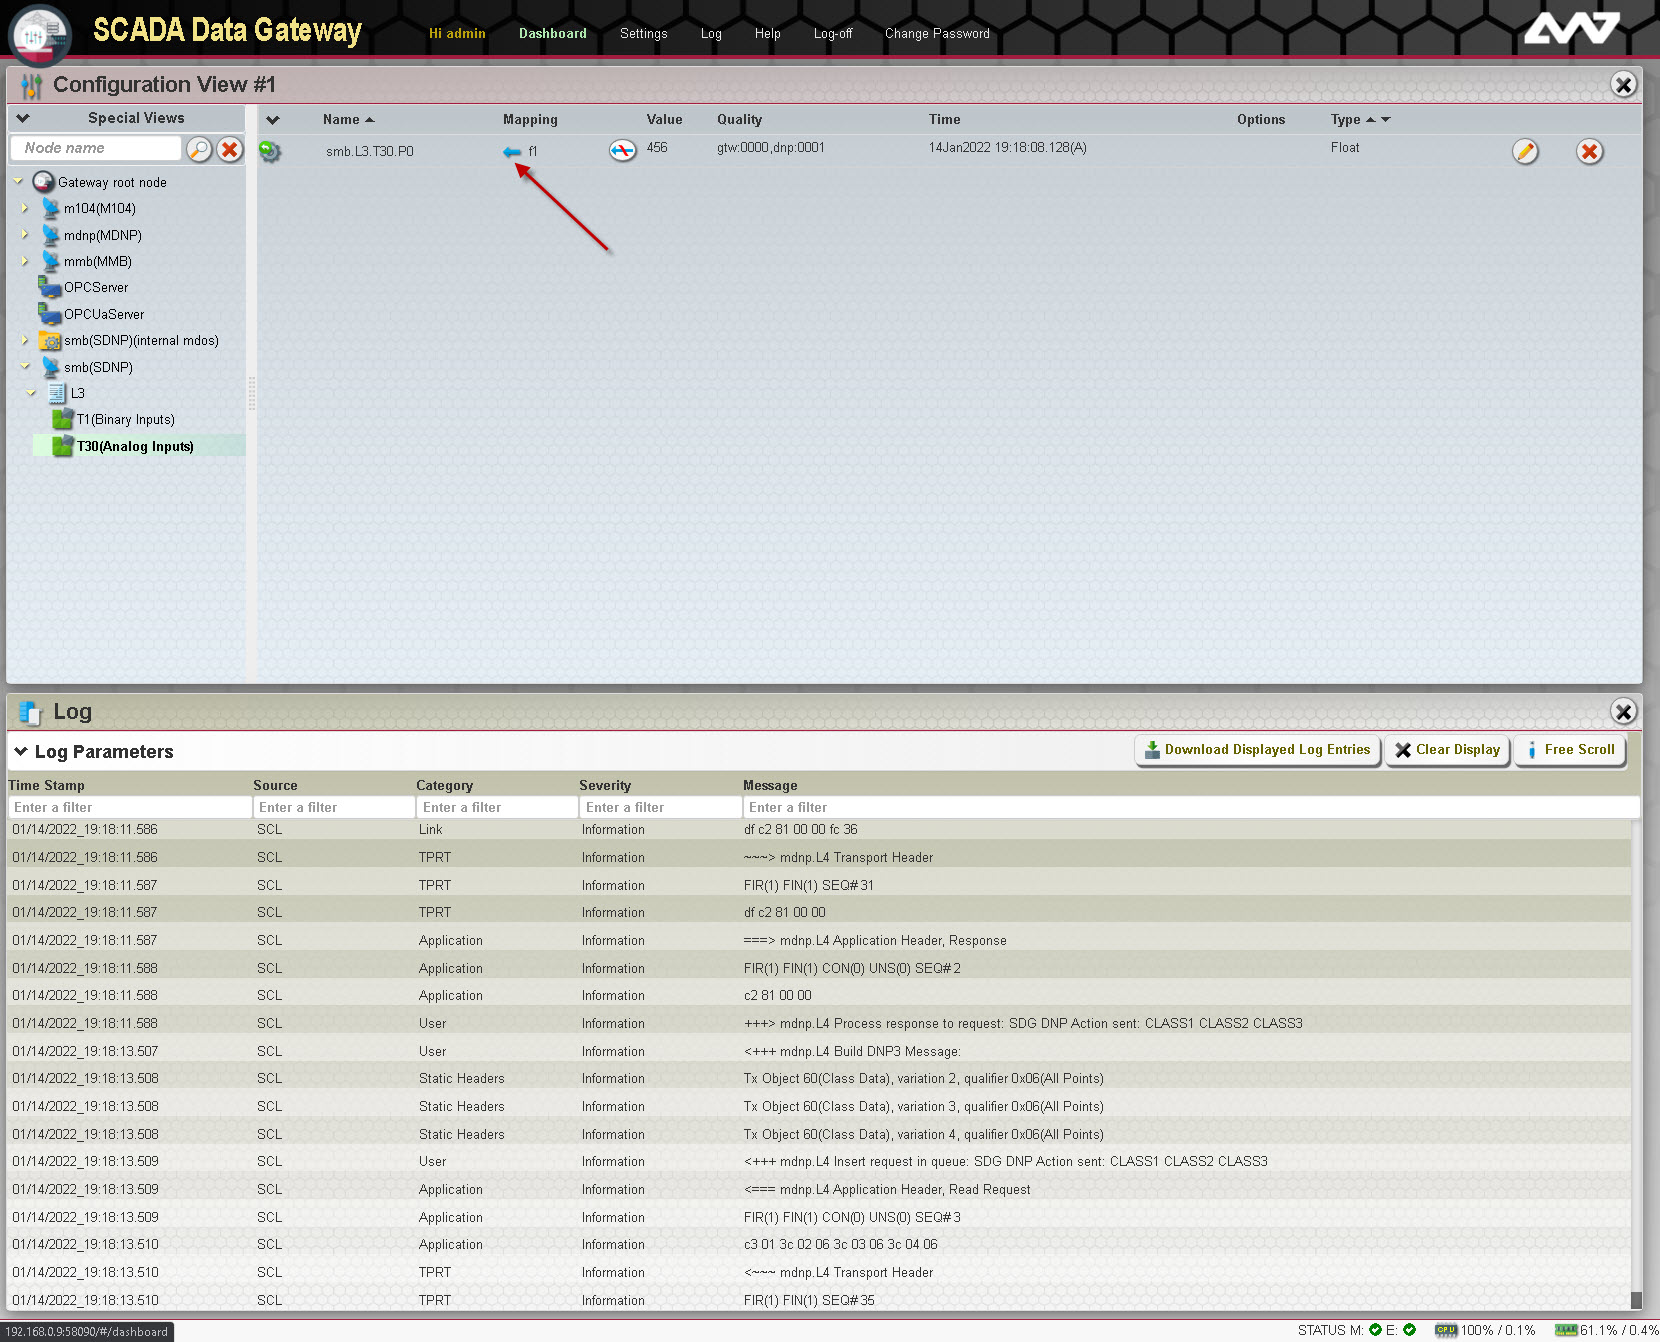This screenshot has width=1660, height=1342.
Task: Toggle Free Scroll in the log panel
Action: 1569,750
